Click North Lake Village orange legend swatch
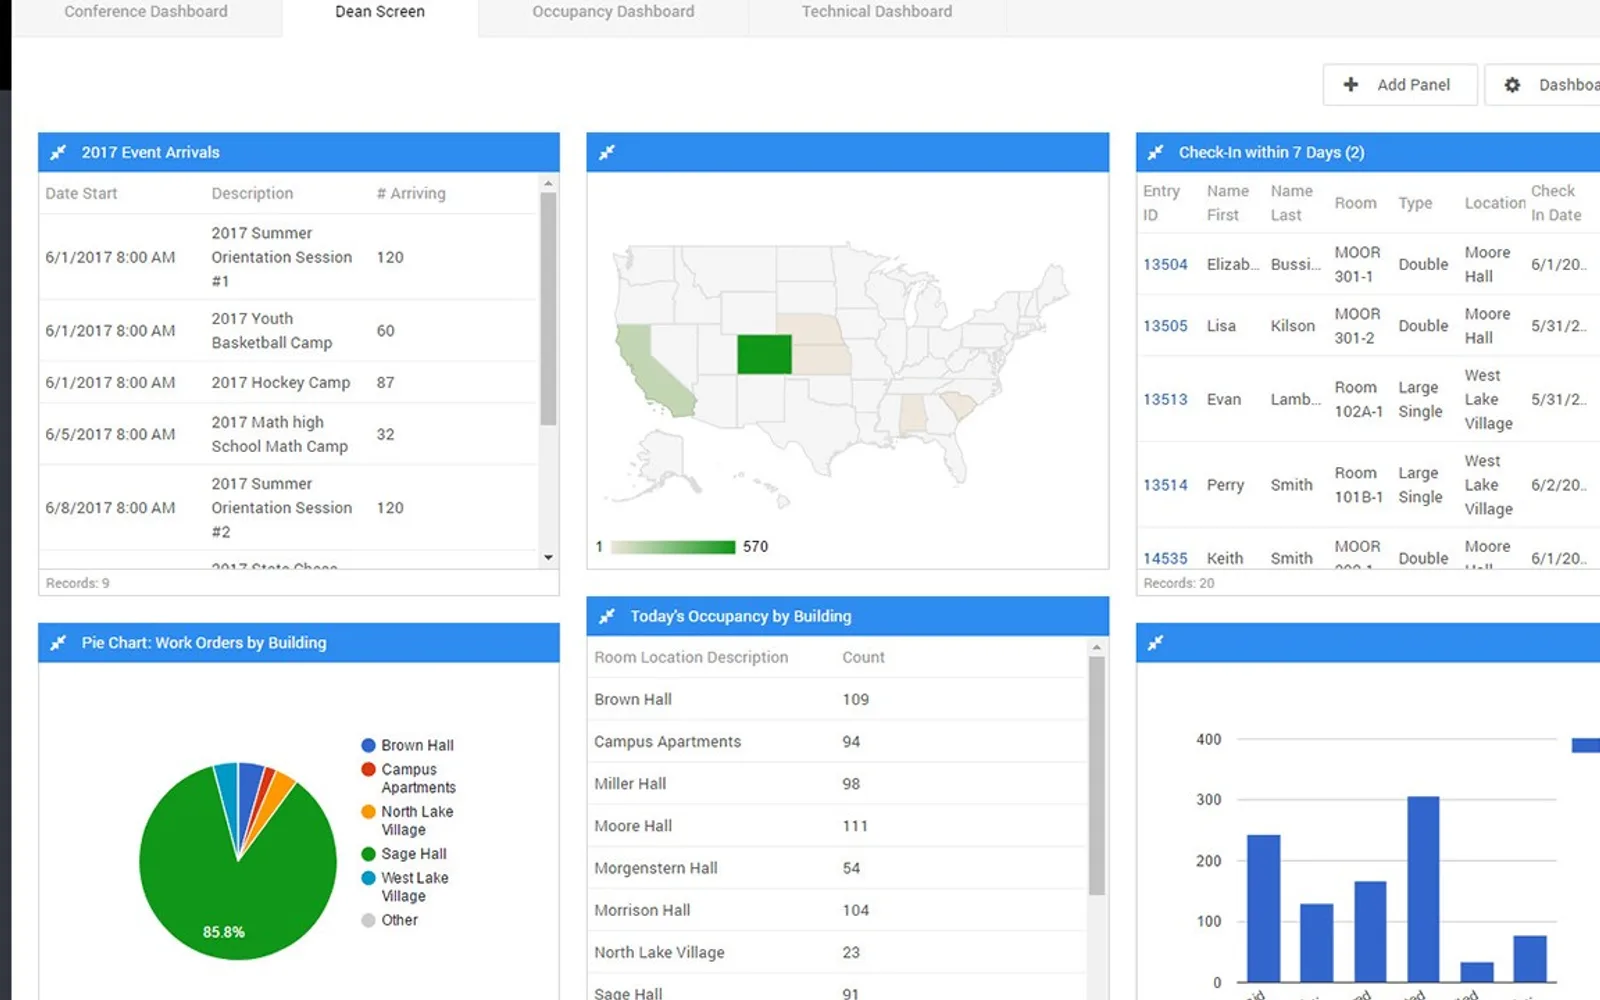1600x1000 pixels. [x=368, y=811]
